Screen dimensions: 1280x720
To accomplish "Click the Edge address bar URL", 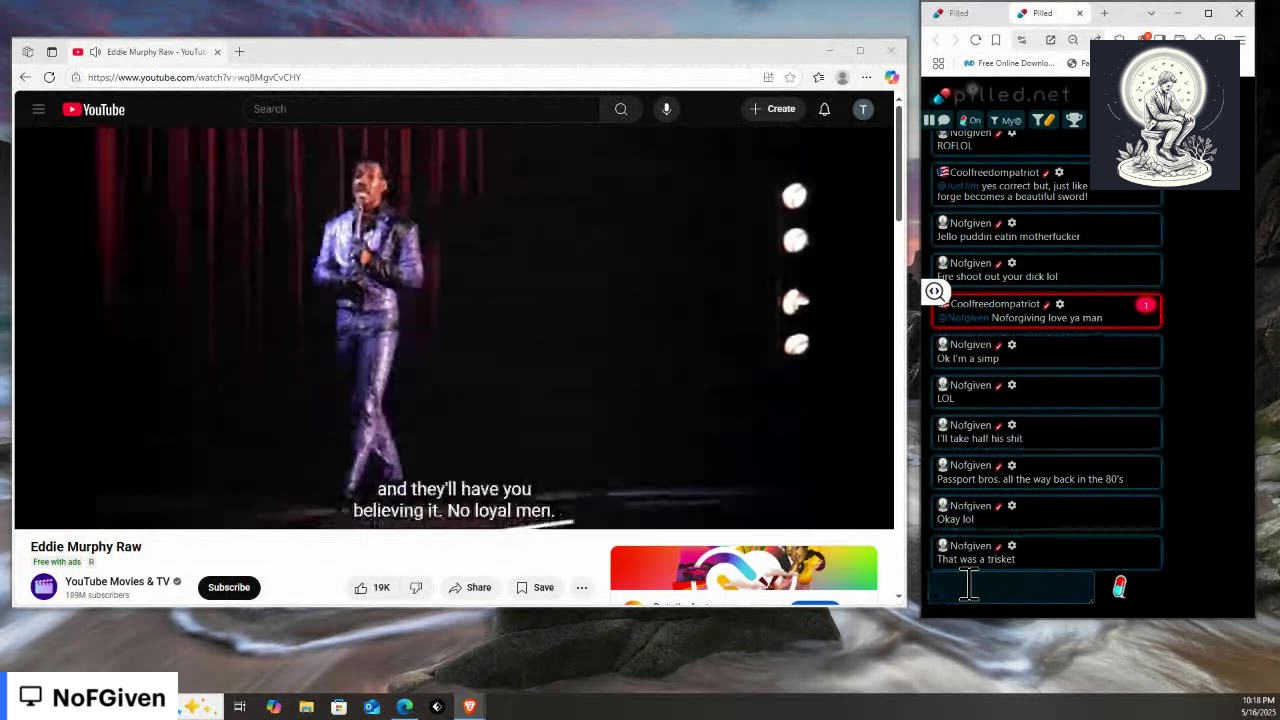I will [194, 77].
